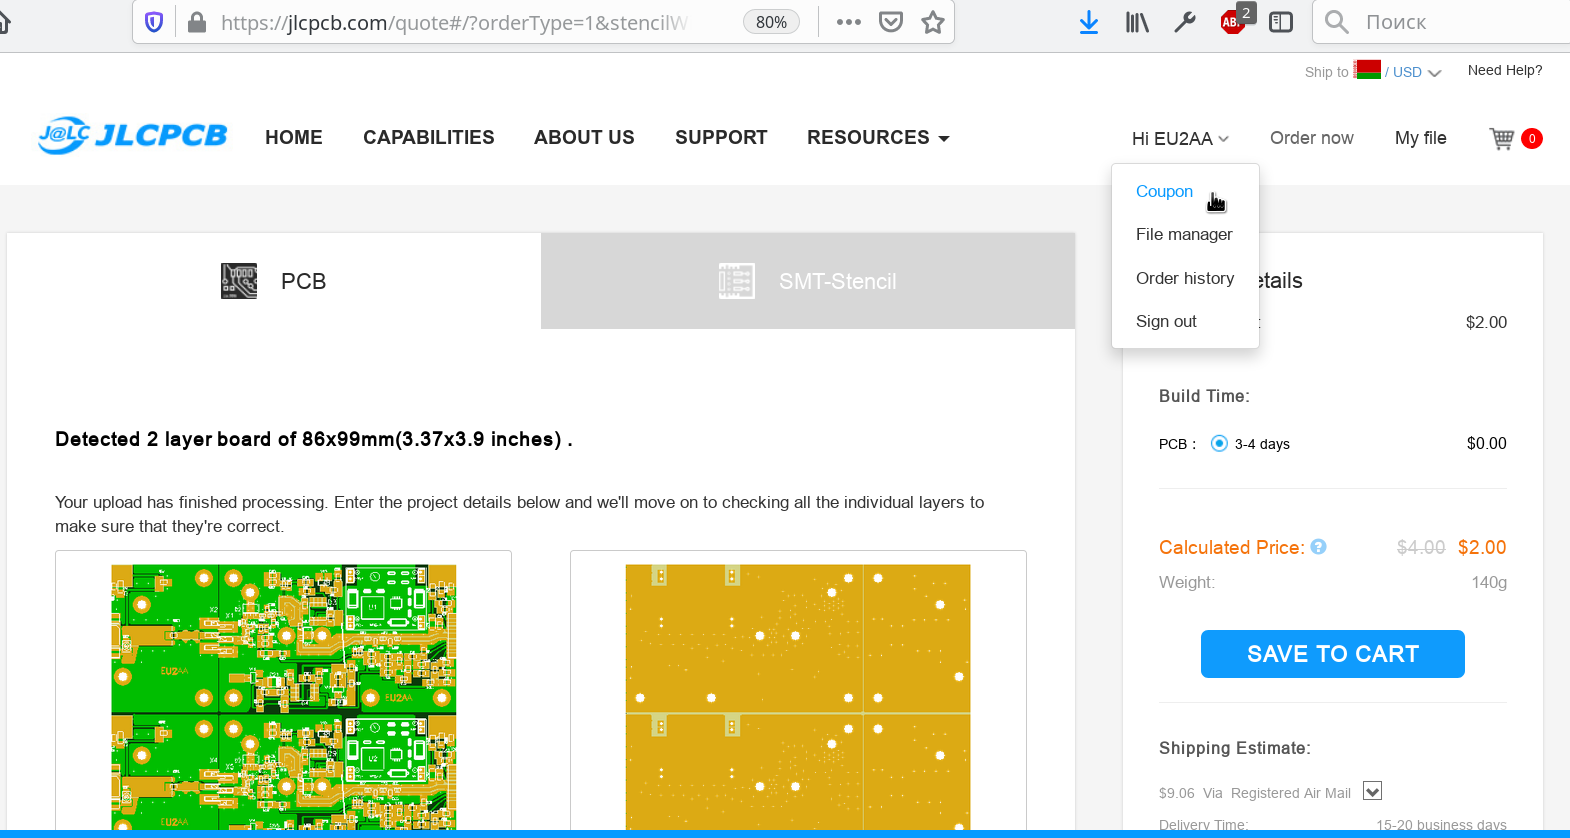Click the JLCPCB logo
1570x838 pixels.
[x=133, y=137]
